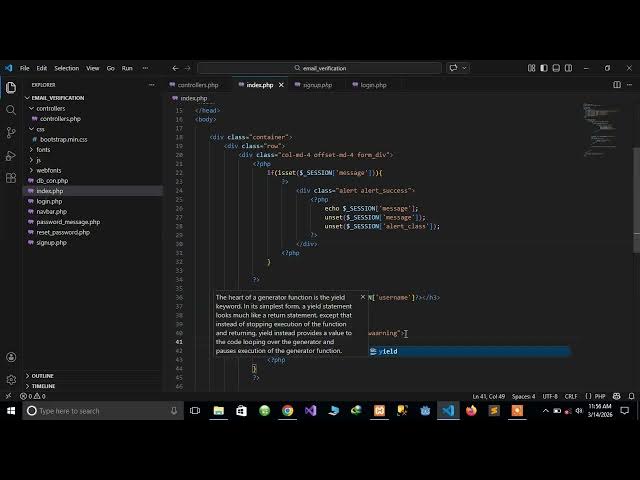
Task: Close the index.php tab
Action: 281,85
